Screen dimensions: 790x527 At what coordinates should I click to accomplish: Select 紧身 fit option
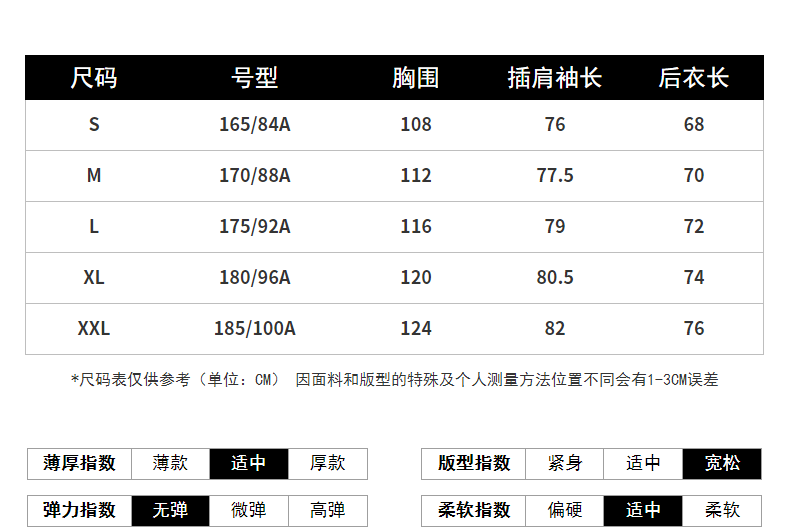[x=565, y=464]
